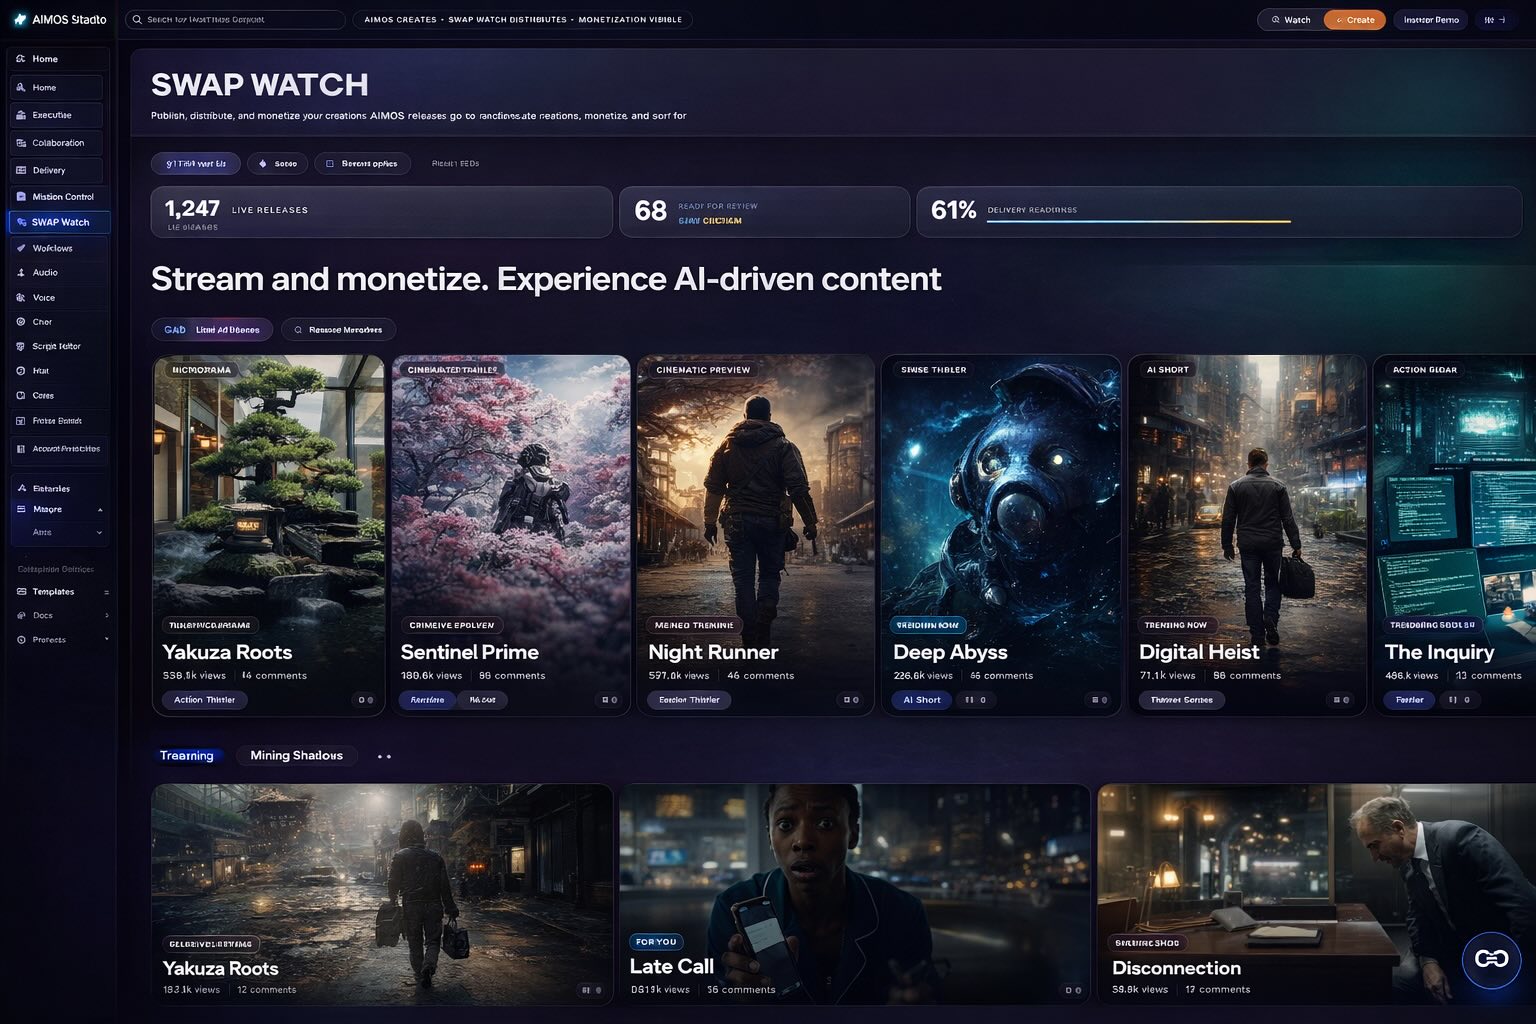This screenshot has height=1024, width=1536.
Task: Click the search magnifier in the top bar
Action: 136,18
